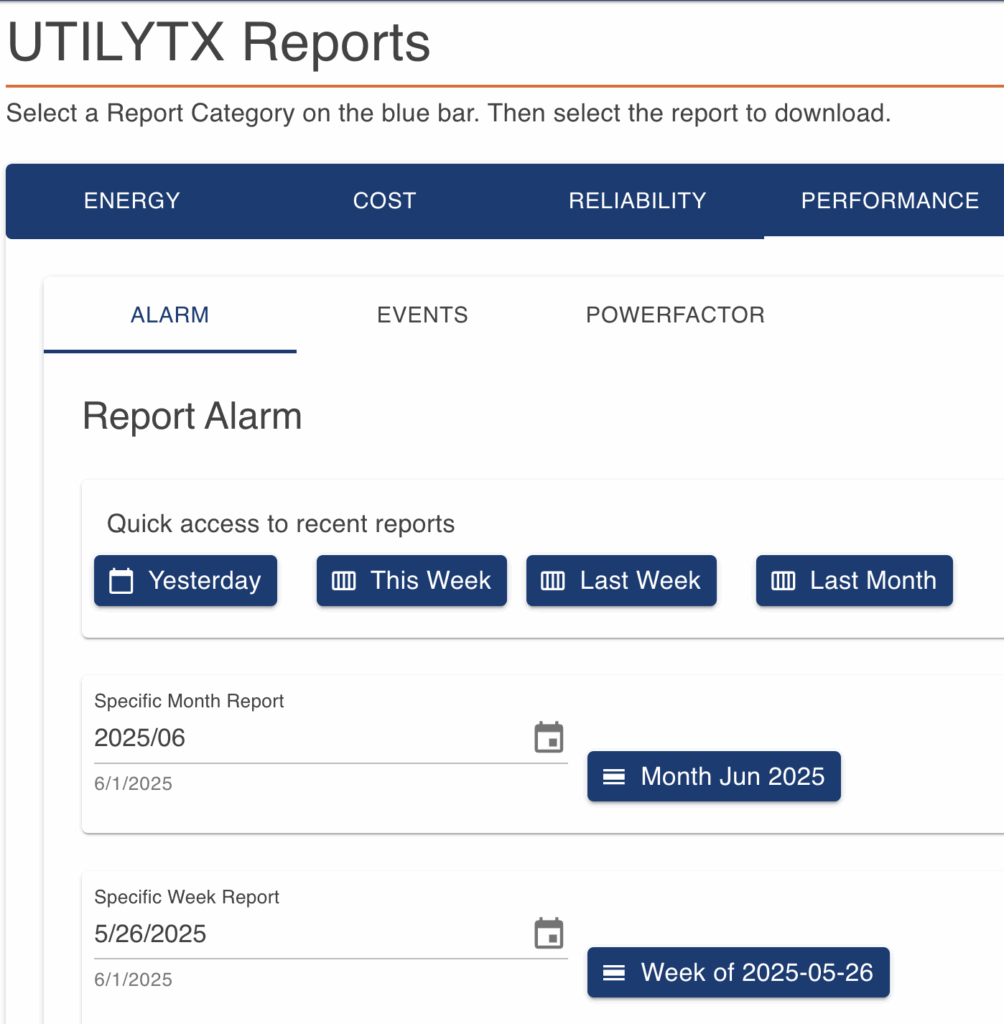This screenshot has height=1024, width=1004.
Task: Select the RELIABILITY category tab
Action: coord(637,201)
